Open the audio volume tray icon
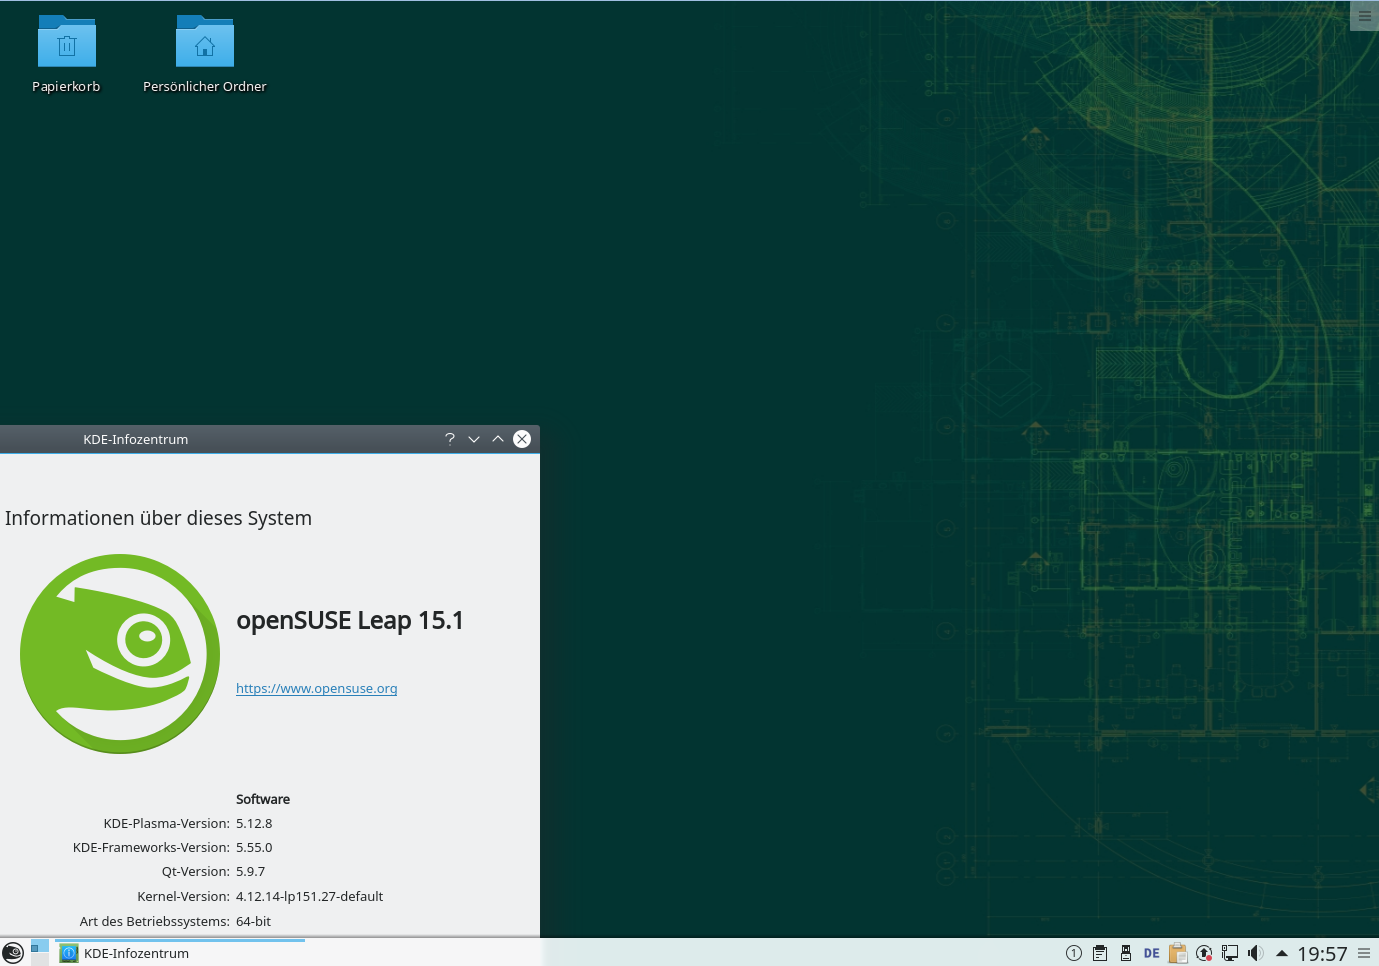 pos(1256,953)
